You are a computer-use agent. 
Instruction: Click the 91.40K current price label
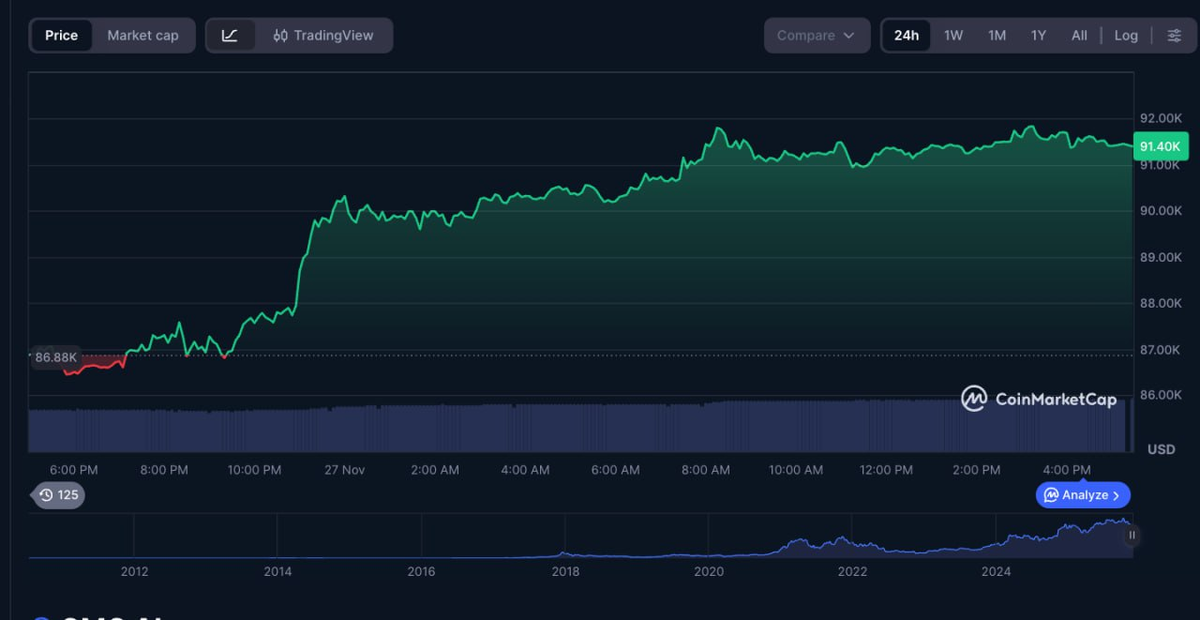[x=1160, y=146]
